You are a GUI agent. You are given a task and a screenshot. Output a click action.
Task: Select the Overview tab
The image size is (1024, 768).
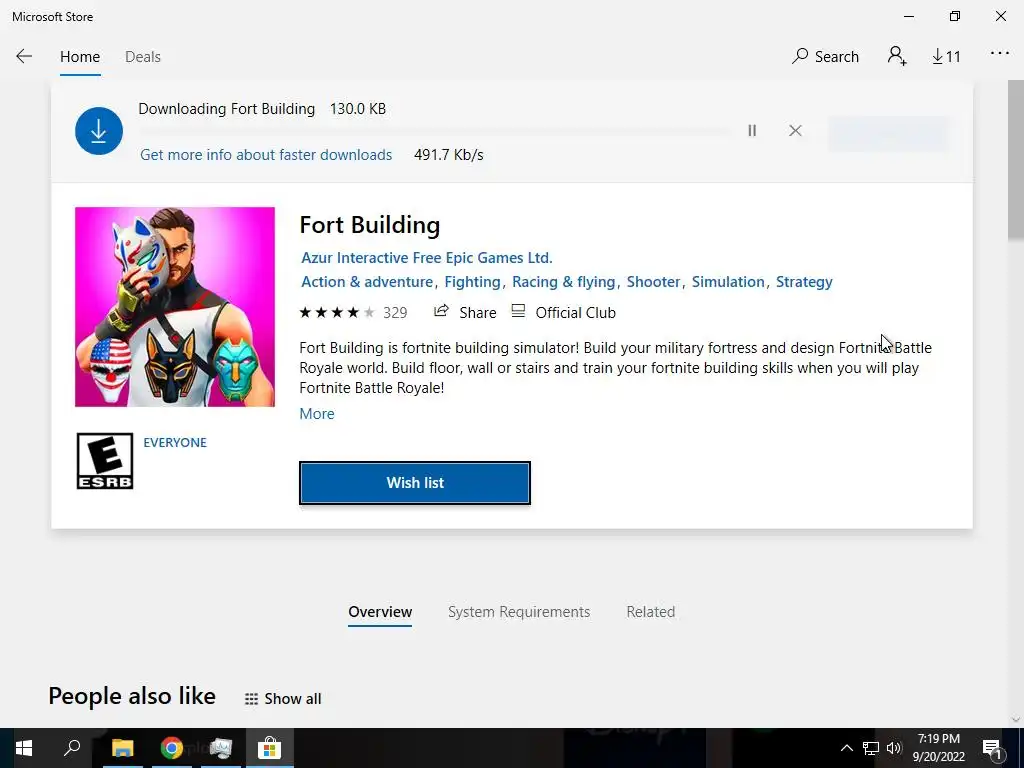coord(380,612)
